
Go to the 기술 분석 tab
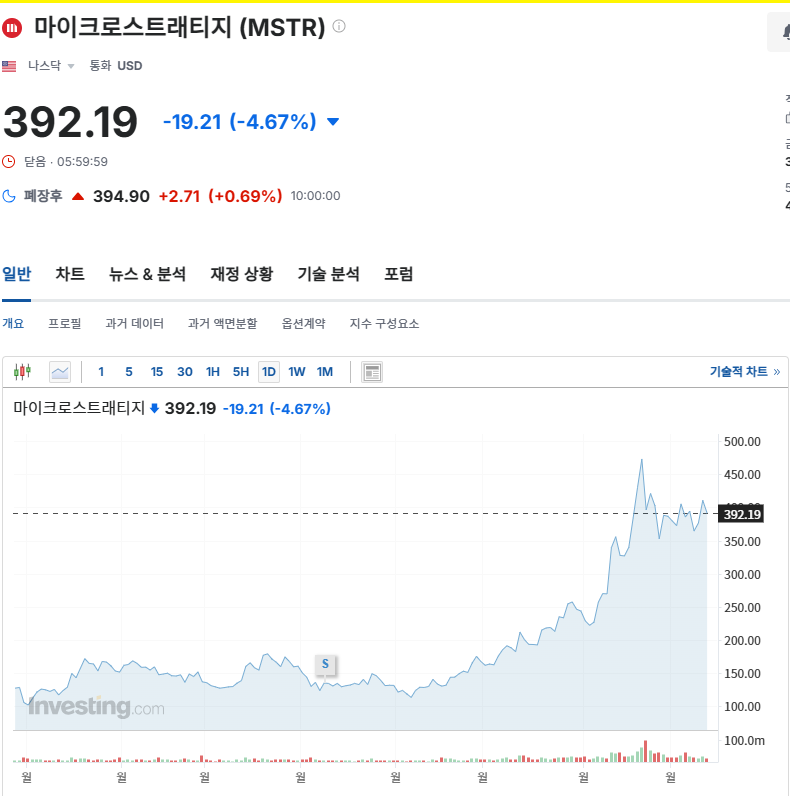pyautogui.click(x=328, y=274)
